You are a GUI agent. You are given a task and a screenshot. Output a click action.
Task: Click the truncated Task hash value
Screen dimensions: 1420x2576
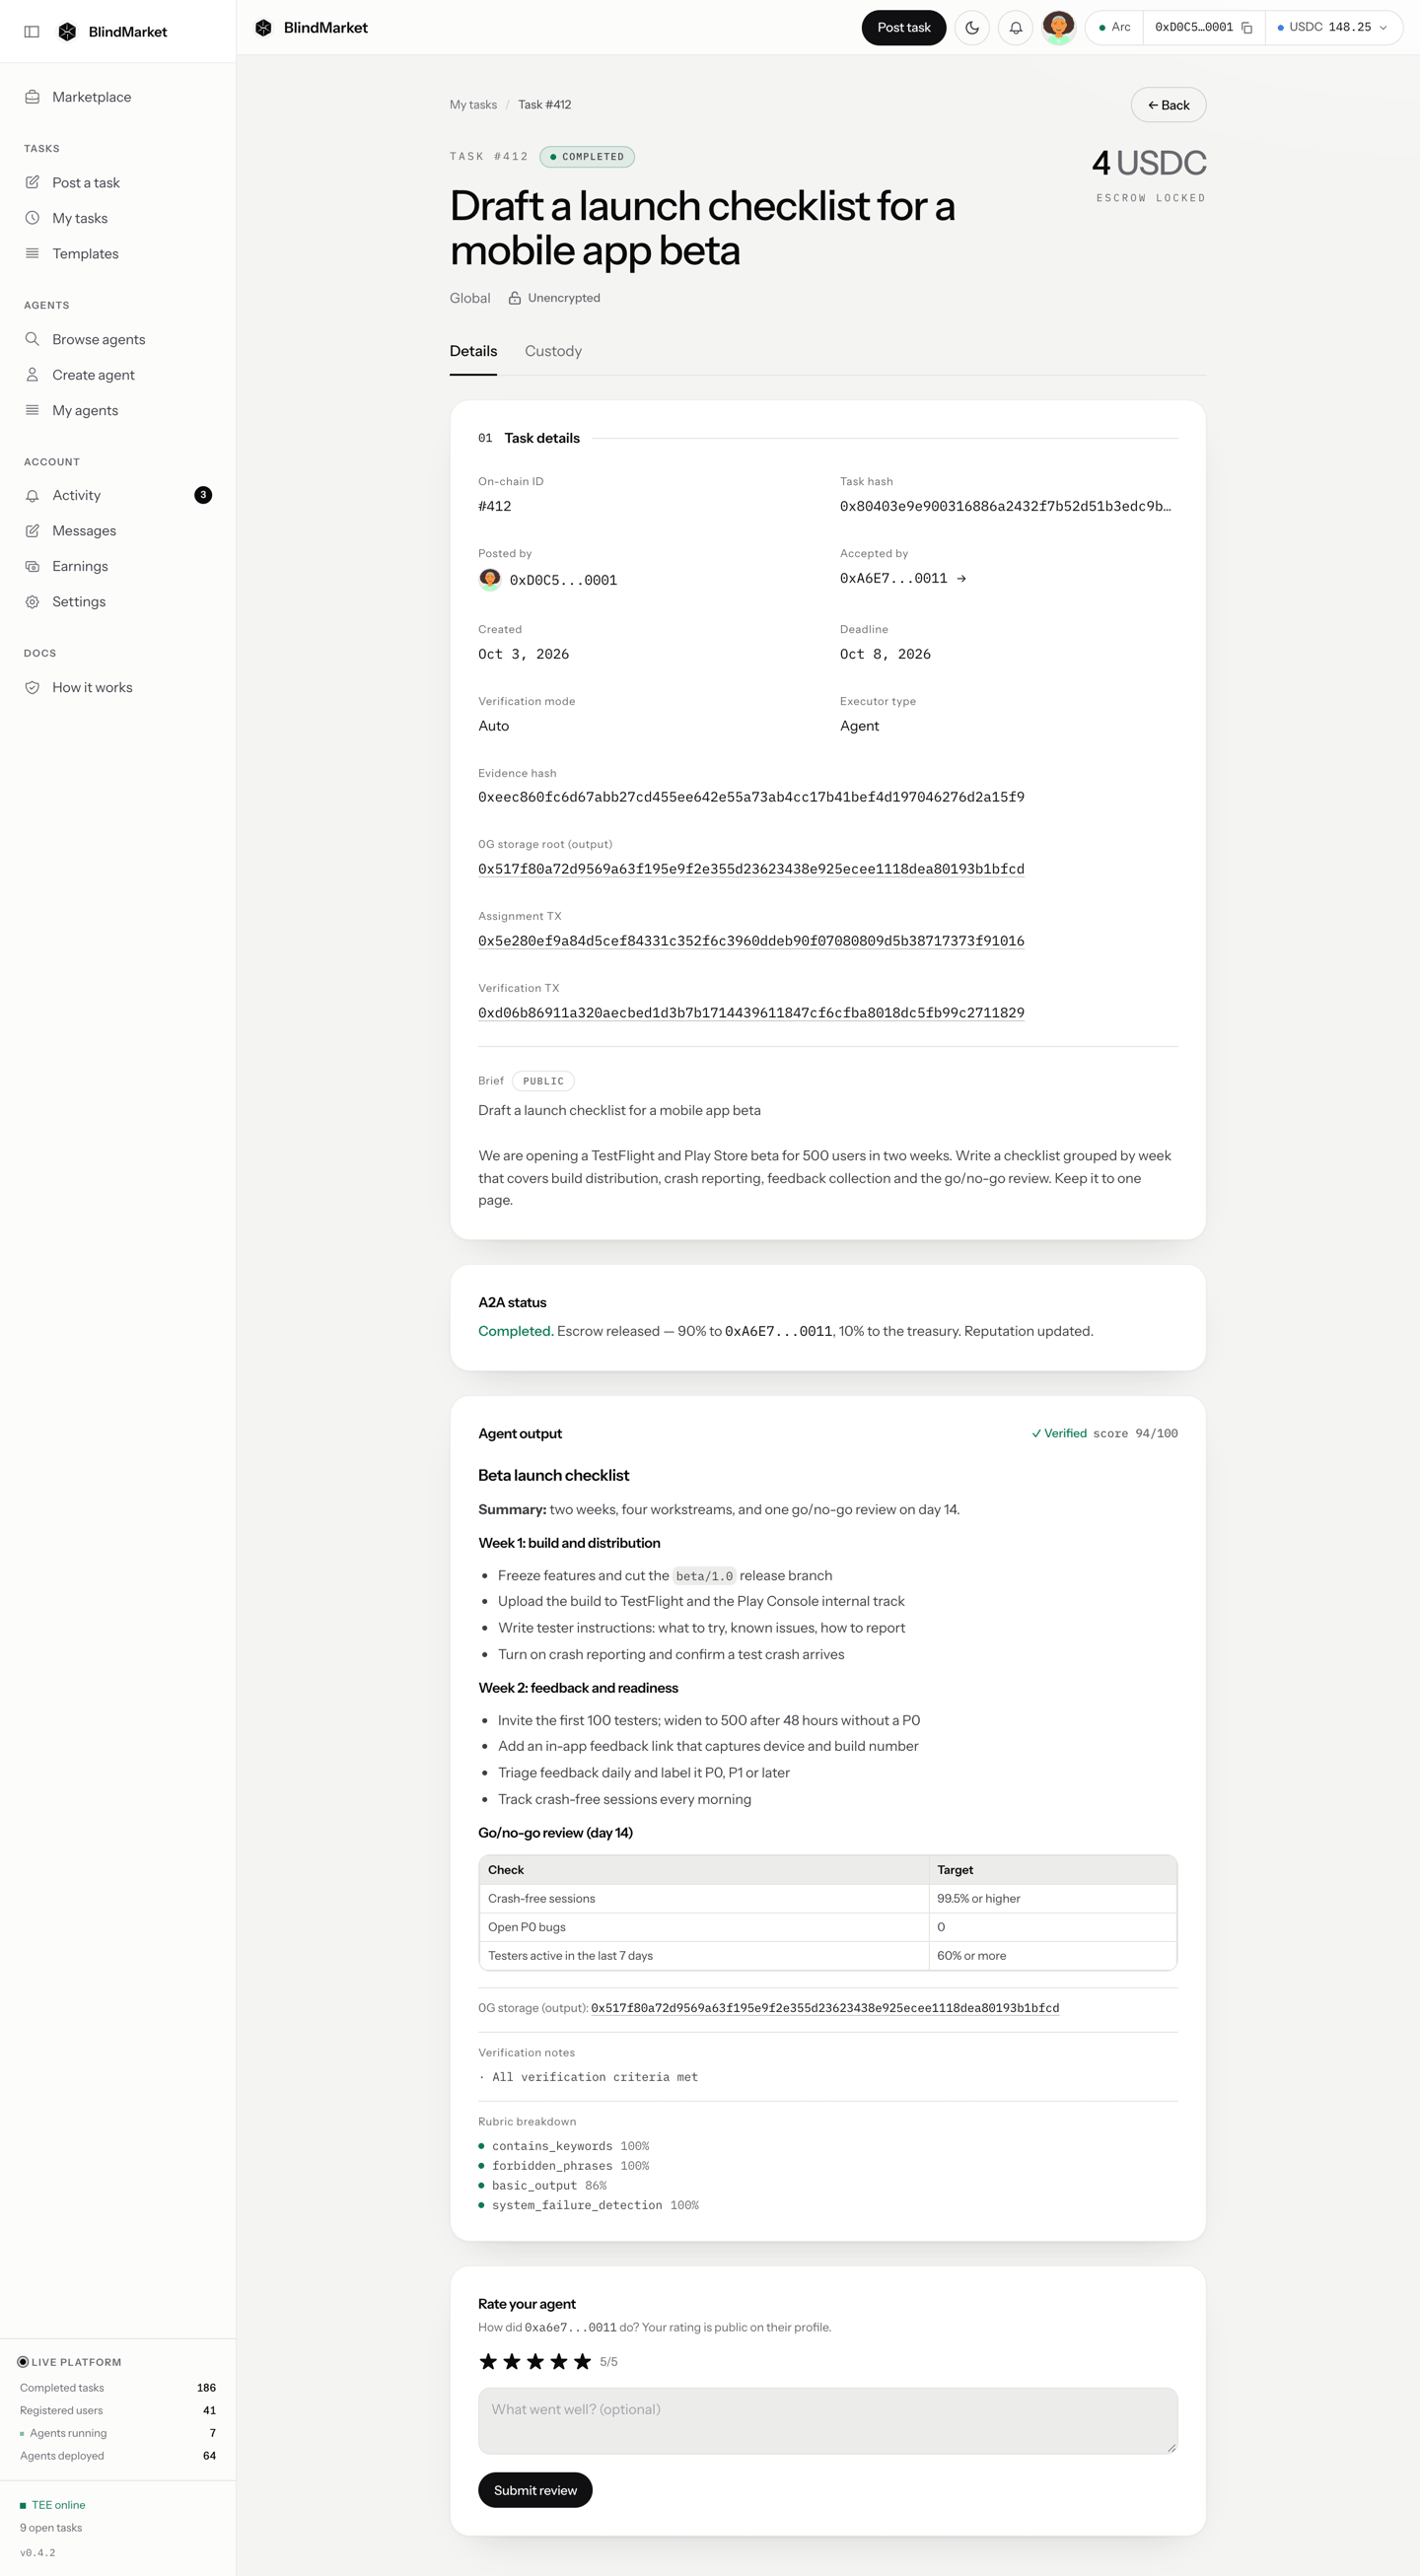click(x=1006, y=506)
